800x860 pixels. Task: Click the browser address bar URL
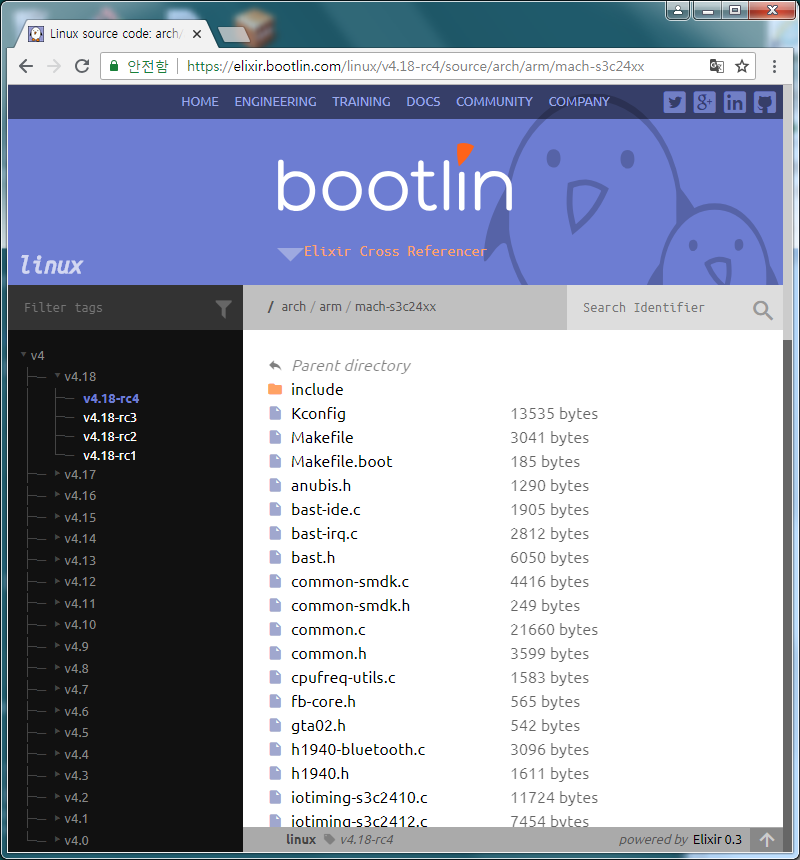[415, 66]
